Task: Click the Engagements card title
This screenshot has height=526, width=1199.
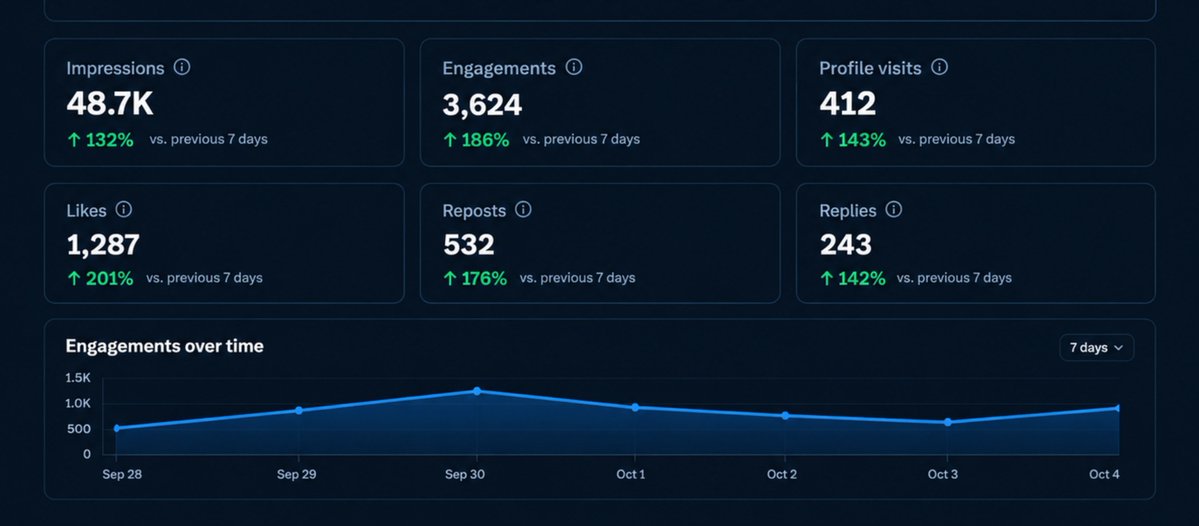Action: coord(499,68)
